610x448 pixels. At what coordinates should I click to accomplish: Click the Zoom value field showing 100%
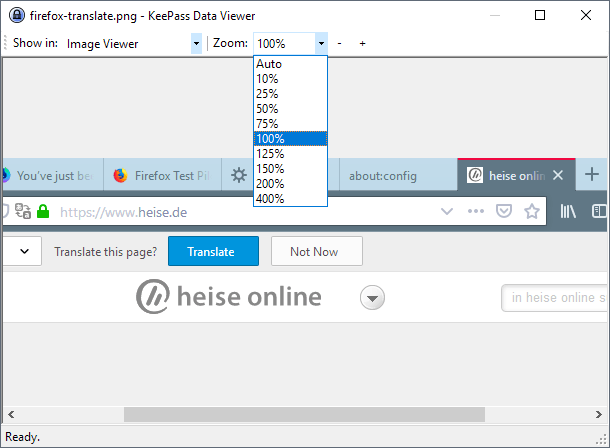285,44
